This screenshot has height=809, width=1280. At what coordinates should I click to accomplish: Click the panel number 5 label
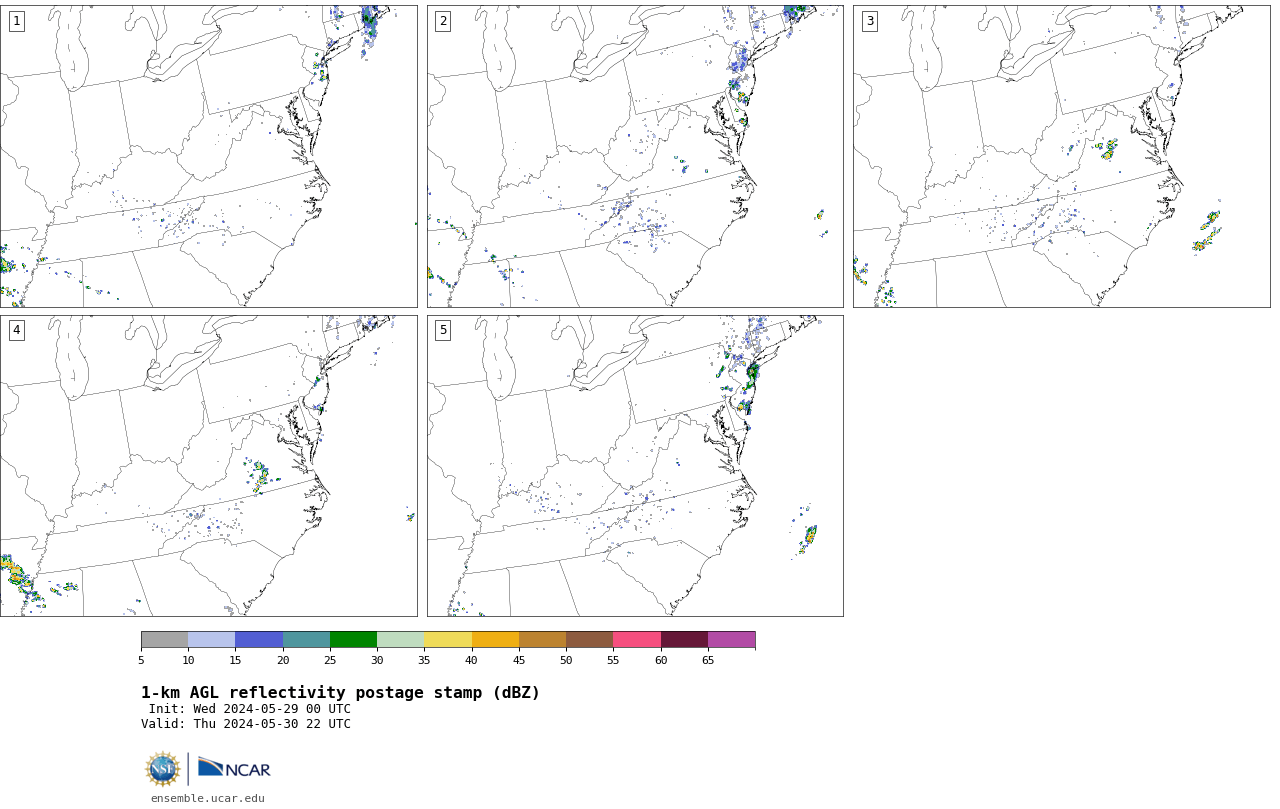[x=443, y=330]
